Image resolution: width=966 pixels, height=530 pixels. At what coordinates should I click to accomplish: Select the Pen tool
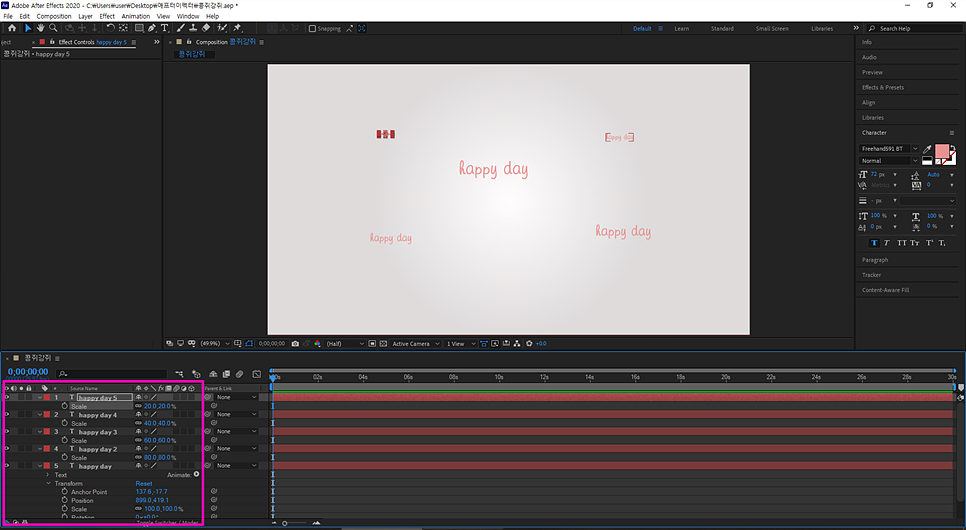point(152,28)
